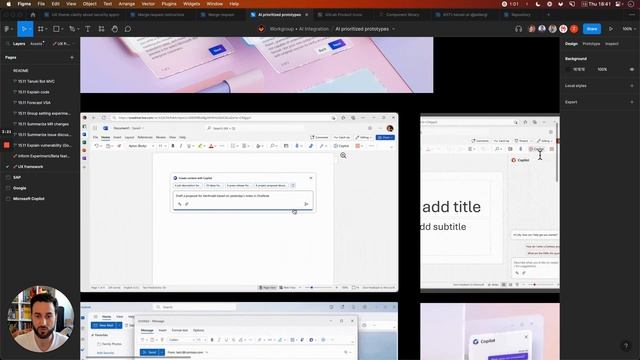Screen dimensions: 640x360
Task: Open the Figma main menu icon
Action: pyautogui.click(x=7, y=29)
